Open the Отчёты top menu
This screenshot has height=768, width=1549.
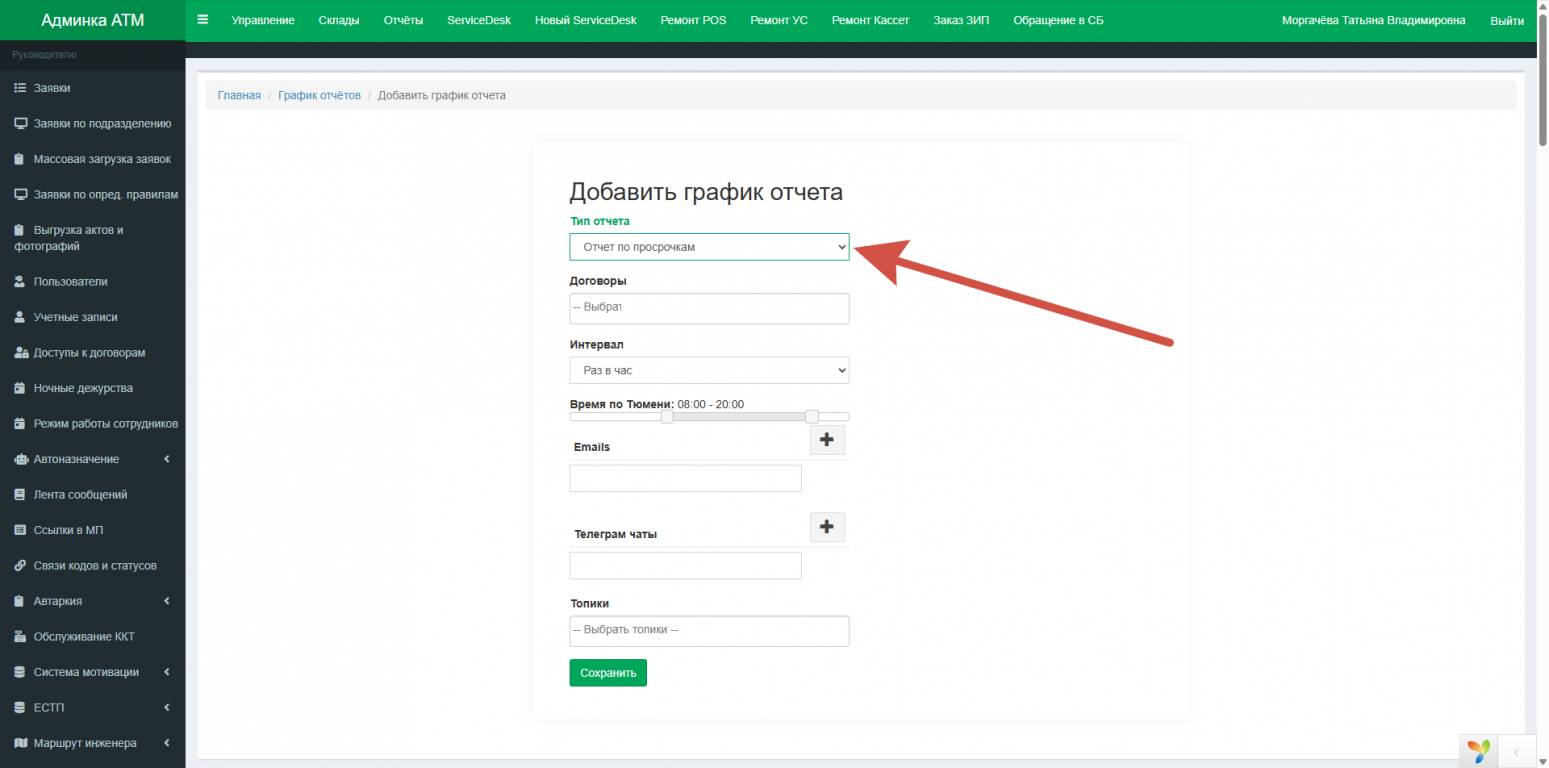[403, 20]
